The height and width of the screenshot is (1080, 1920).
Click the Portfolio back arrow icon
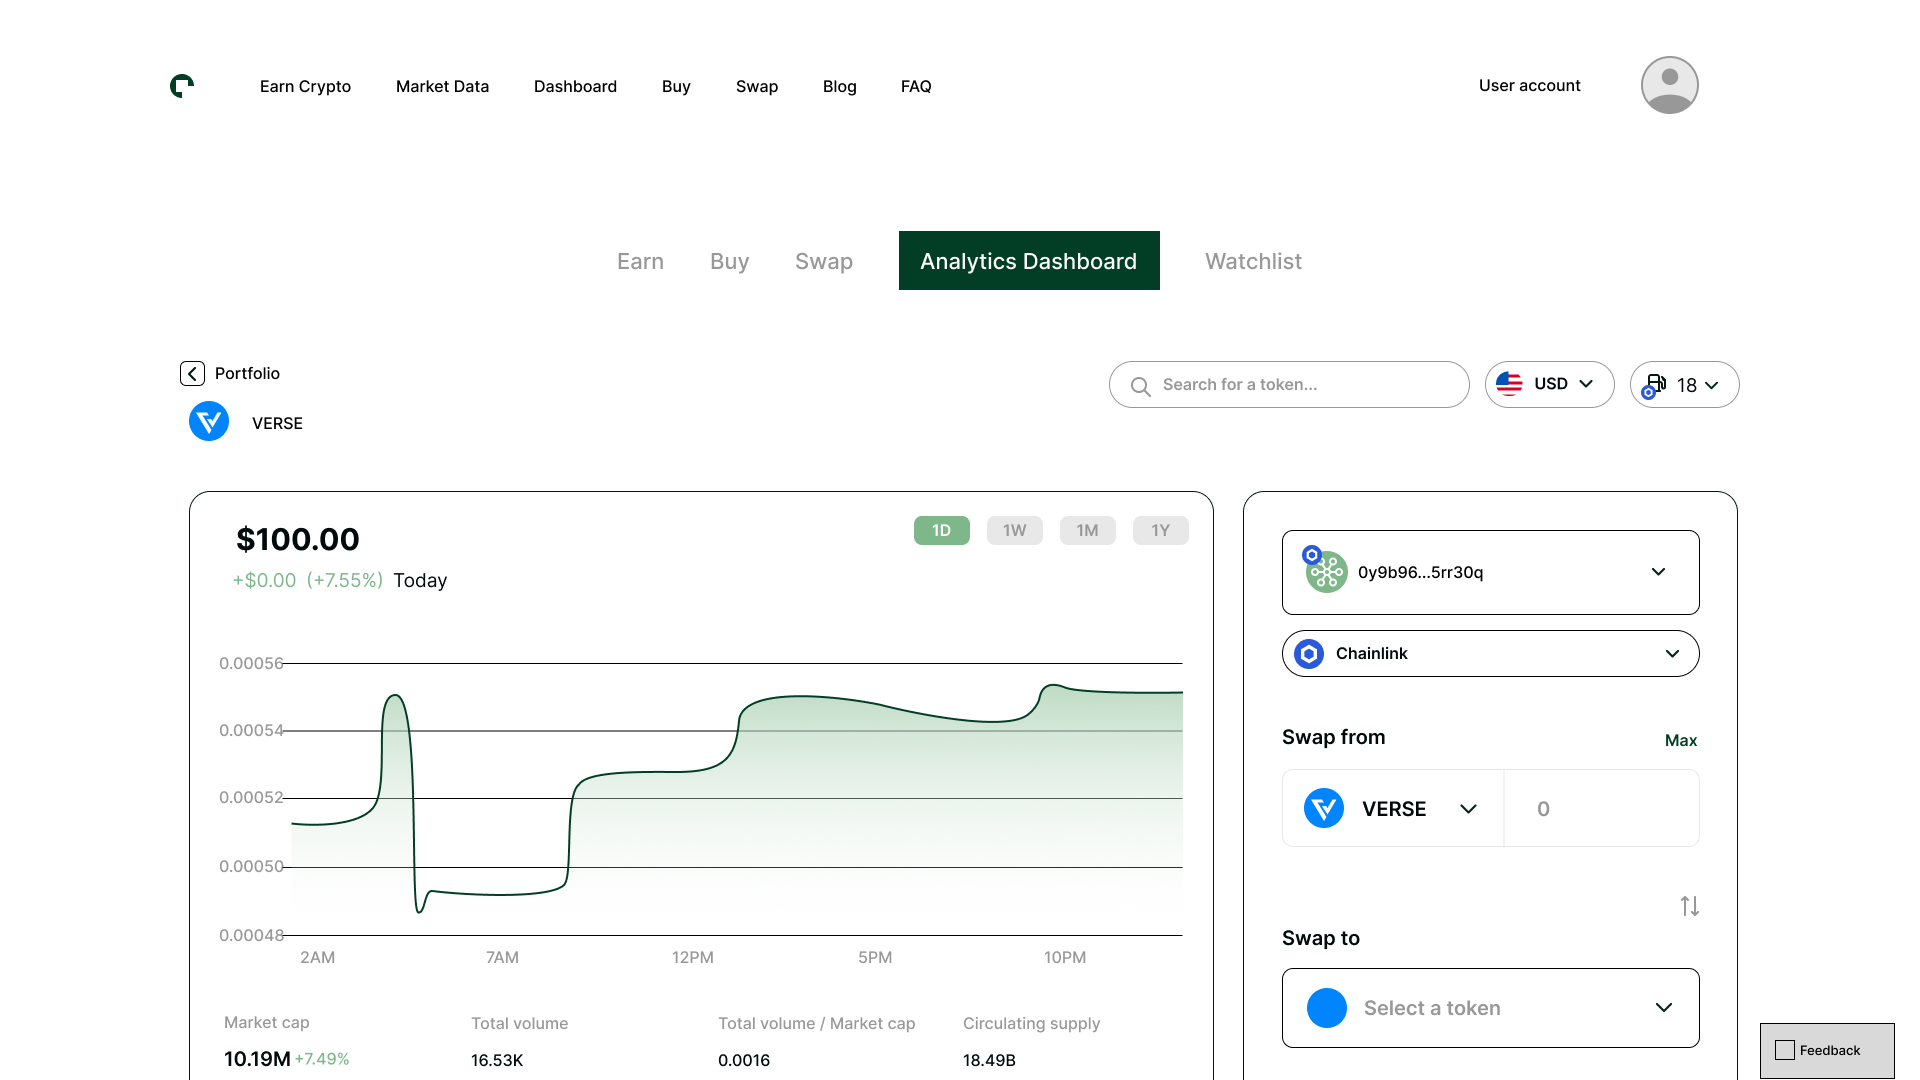point(192,373)
